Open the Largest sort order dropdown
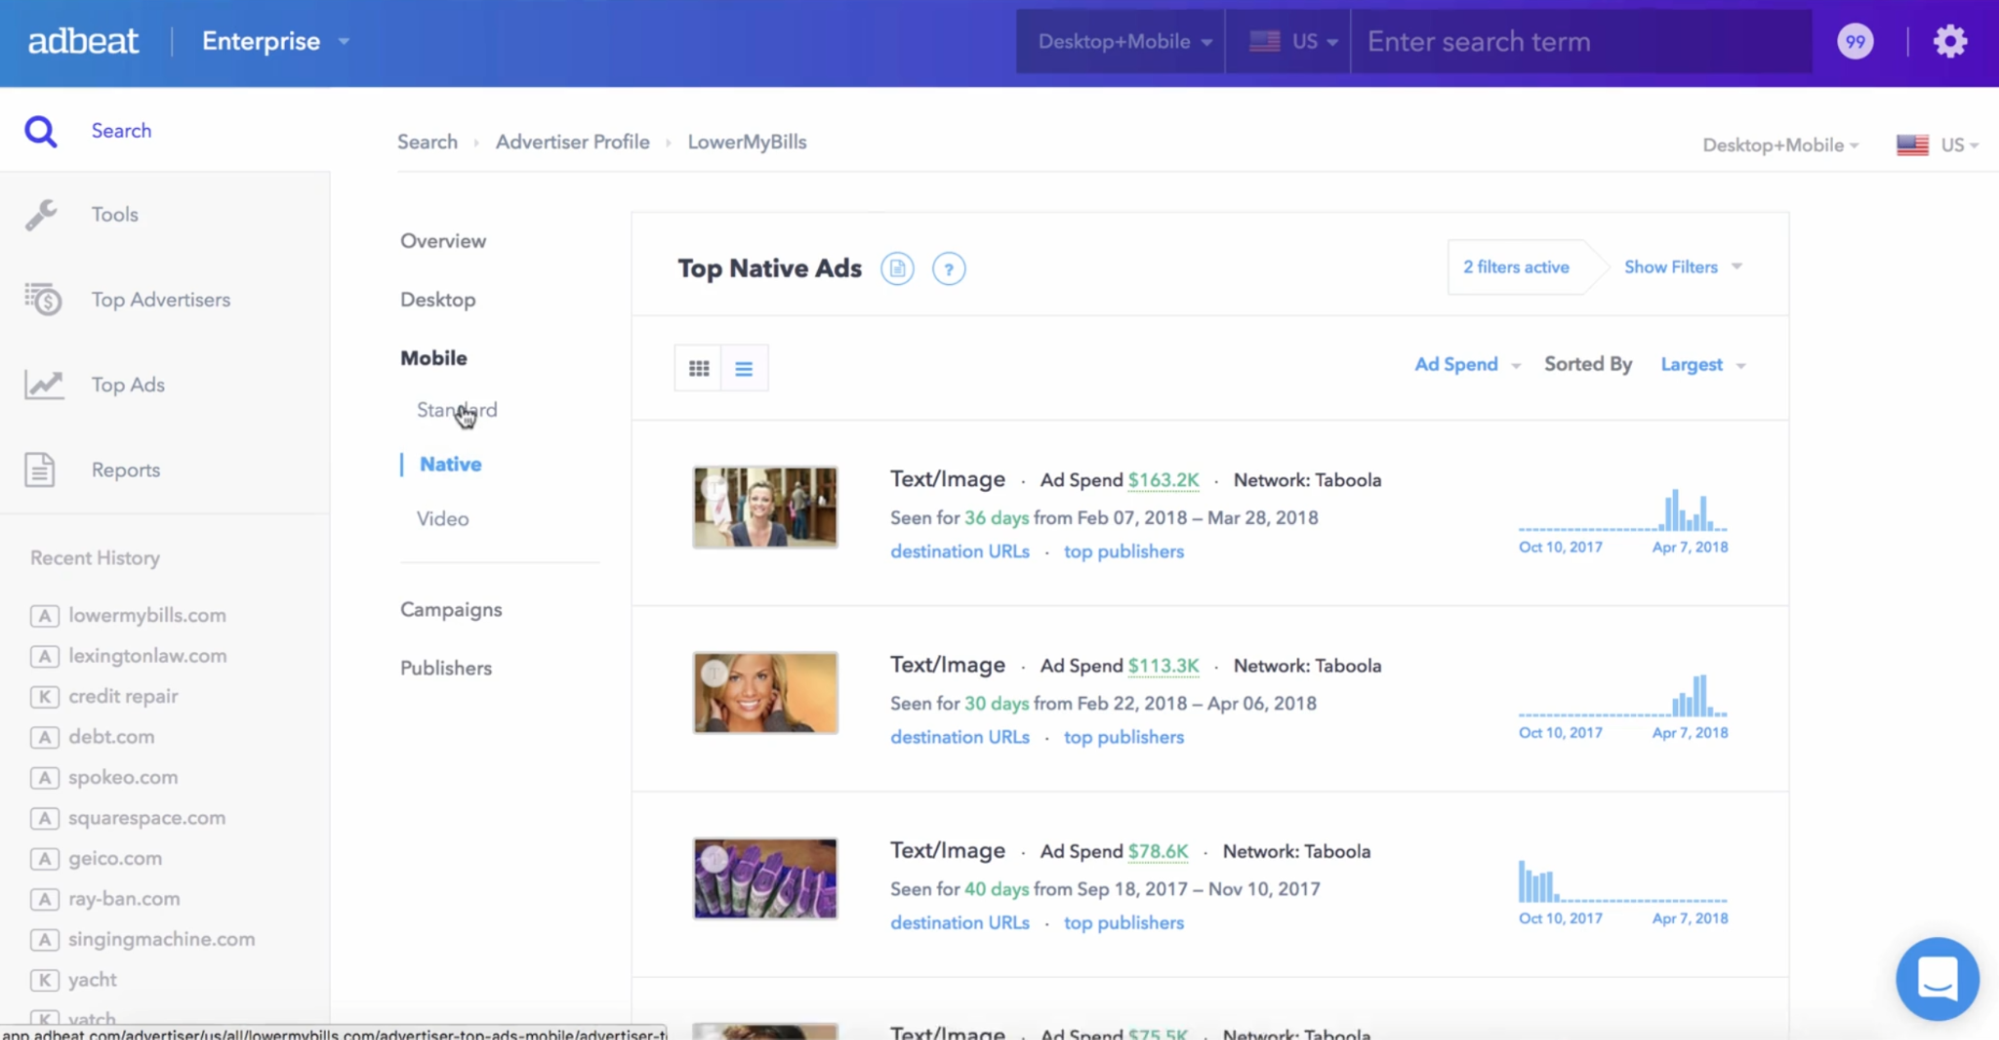This screenshot has width=1999, height=1040. click(x=1702, y=364)
